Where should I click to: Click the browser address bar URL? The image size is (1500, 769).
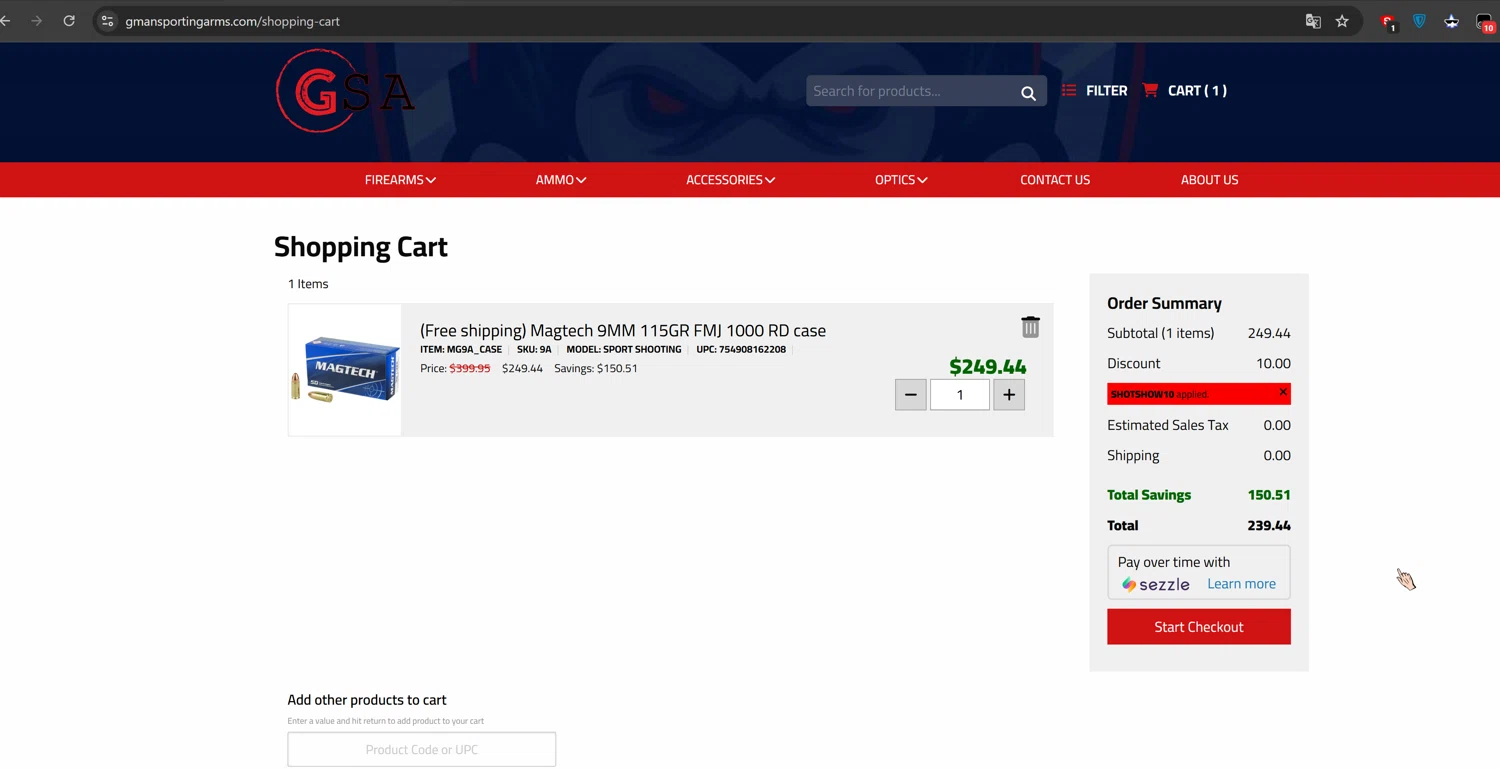pyautogui.click(x=233, y=21)
